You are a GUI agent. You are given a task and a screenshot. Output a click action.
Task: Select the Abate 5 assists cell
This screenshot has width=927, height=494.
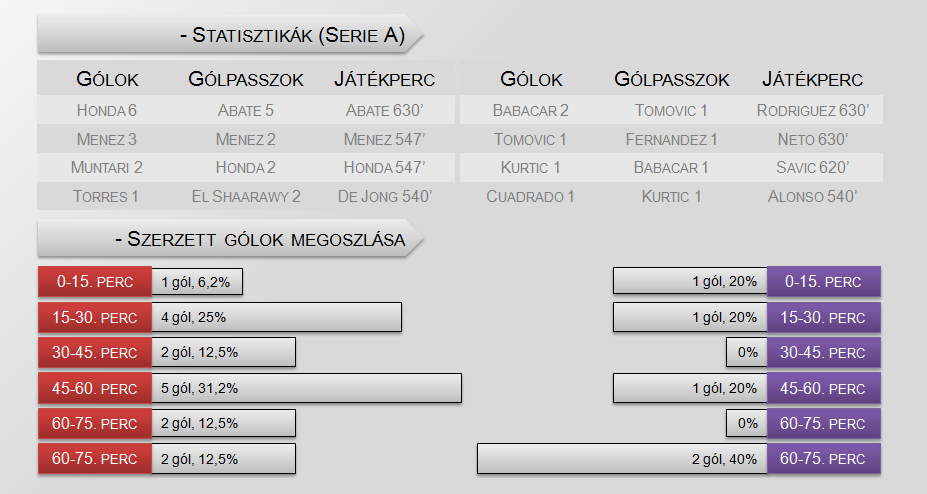(x=245, y=110)
